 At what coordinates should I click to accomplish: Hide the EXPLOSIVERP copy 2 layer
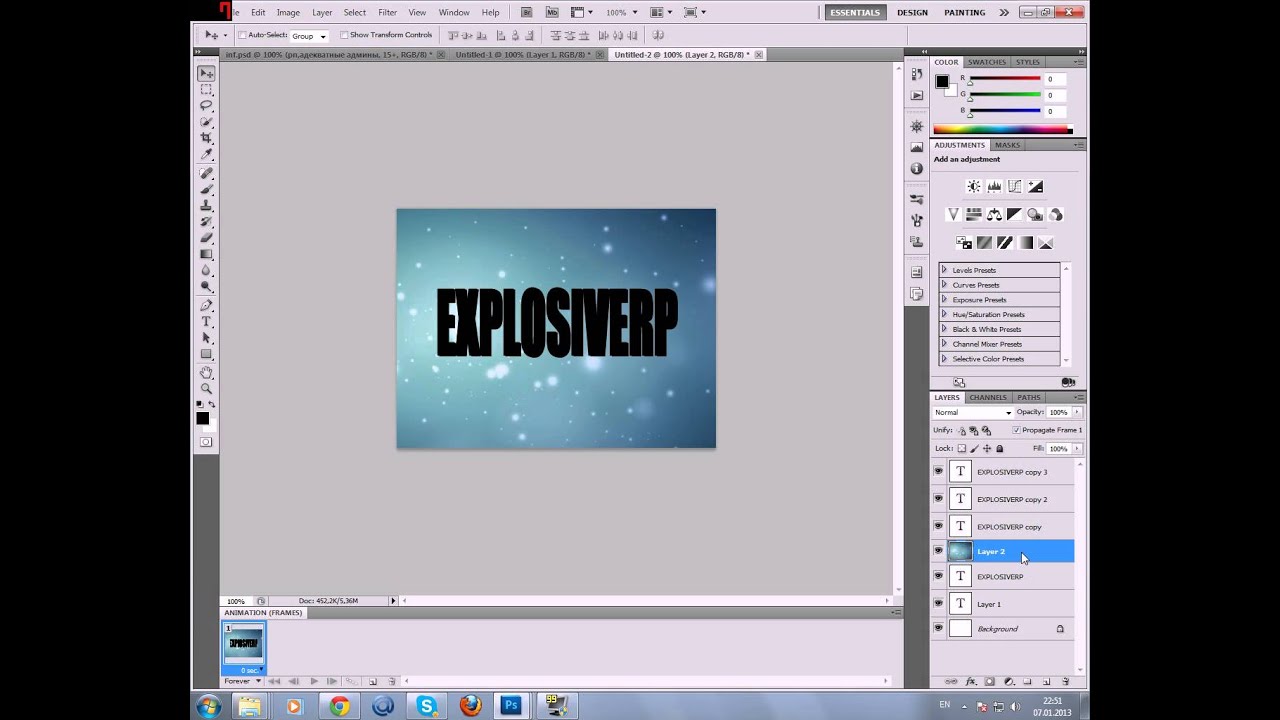coord(938,498)
